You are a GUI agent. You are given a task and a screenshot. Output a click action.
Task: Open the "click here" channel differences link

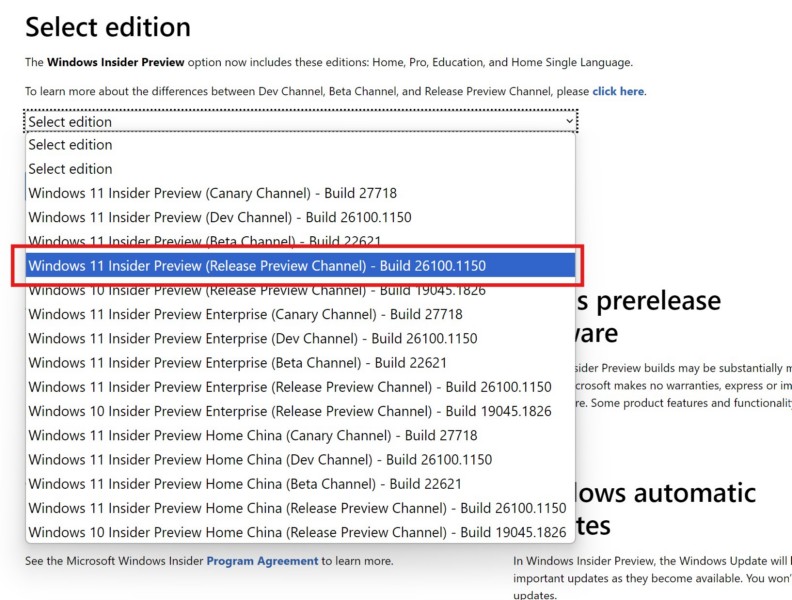tap(618, 91)
